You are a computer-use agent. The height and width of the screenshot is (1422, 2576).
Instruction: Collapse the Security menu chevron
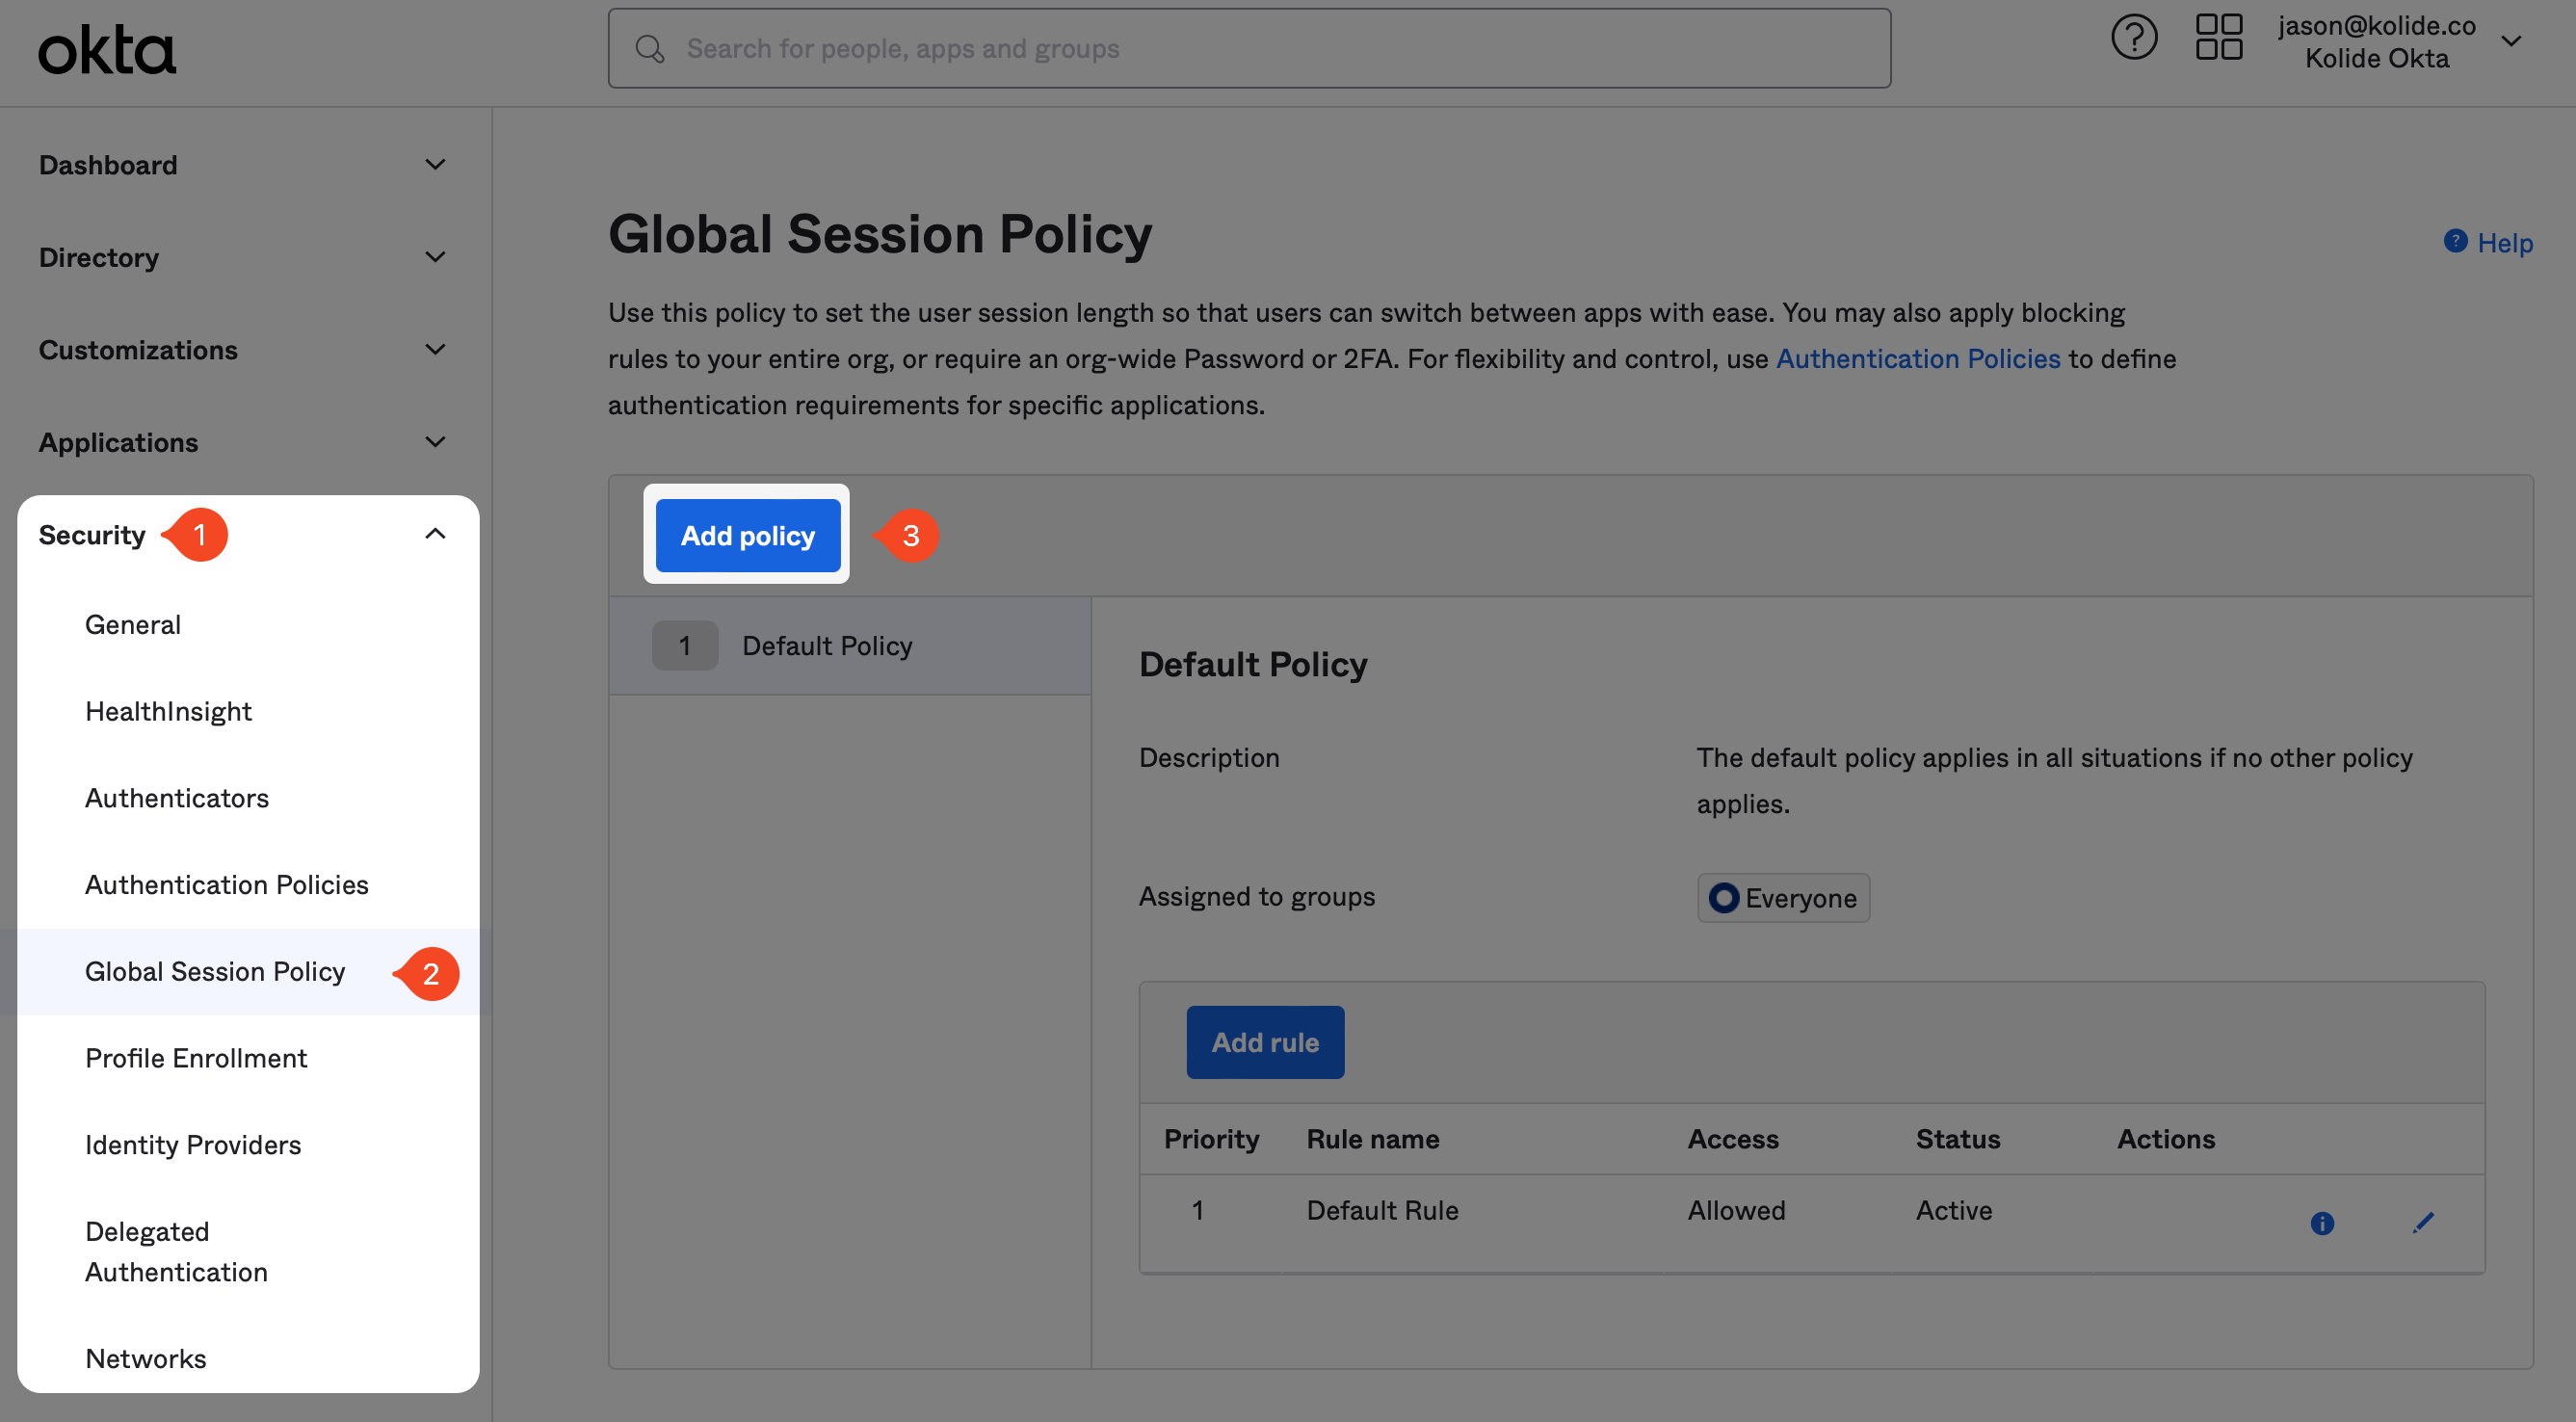tap(435, 534)
